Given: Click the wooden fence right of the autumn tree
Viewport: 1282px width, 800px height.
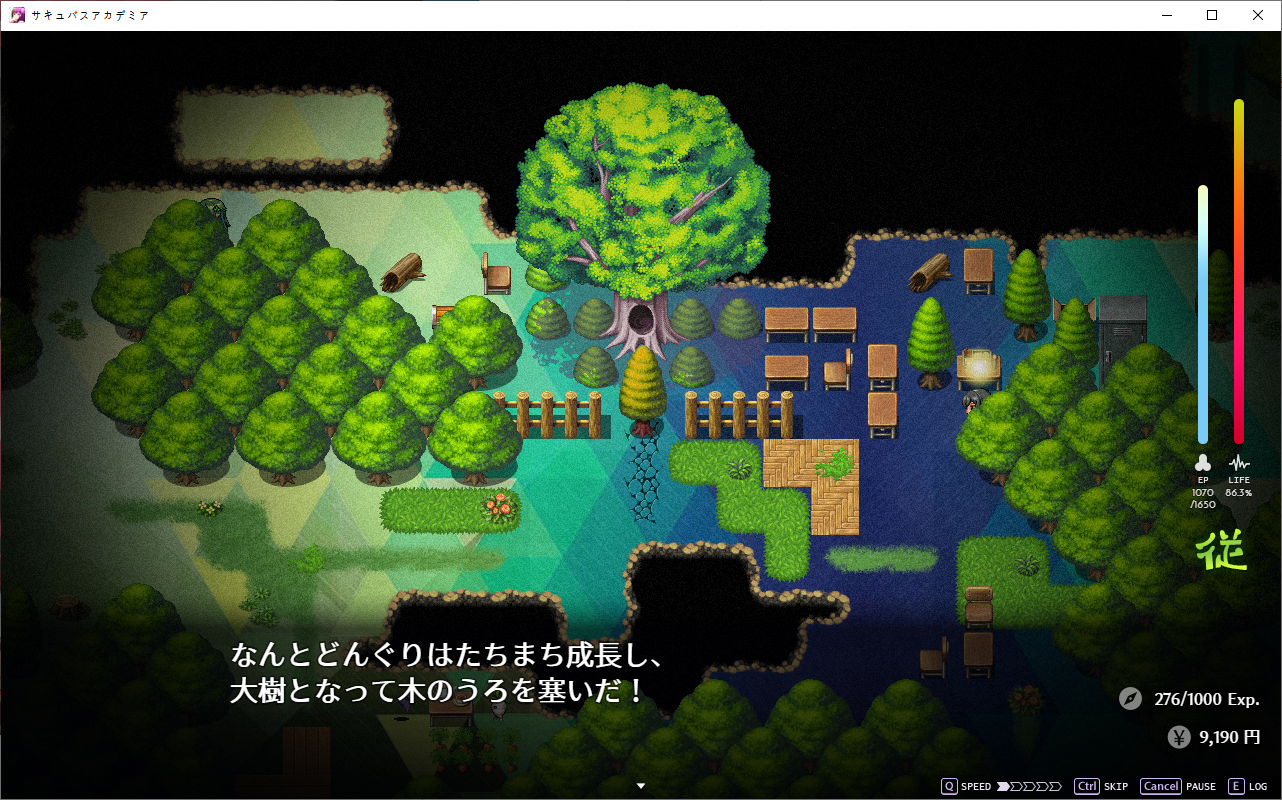Looking at the screenshot, I should pyautogui.click(x=739, y=415).
